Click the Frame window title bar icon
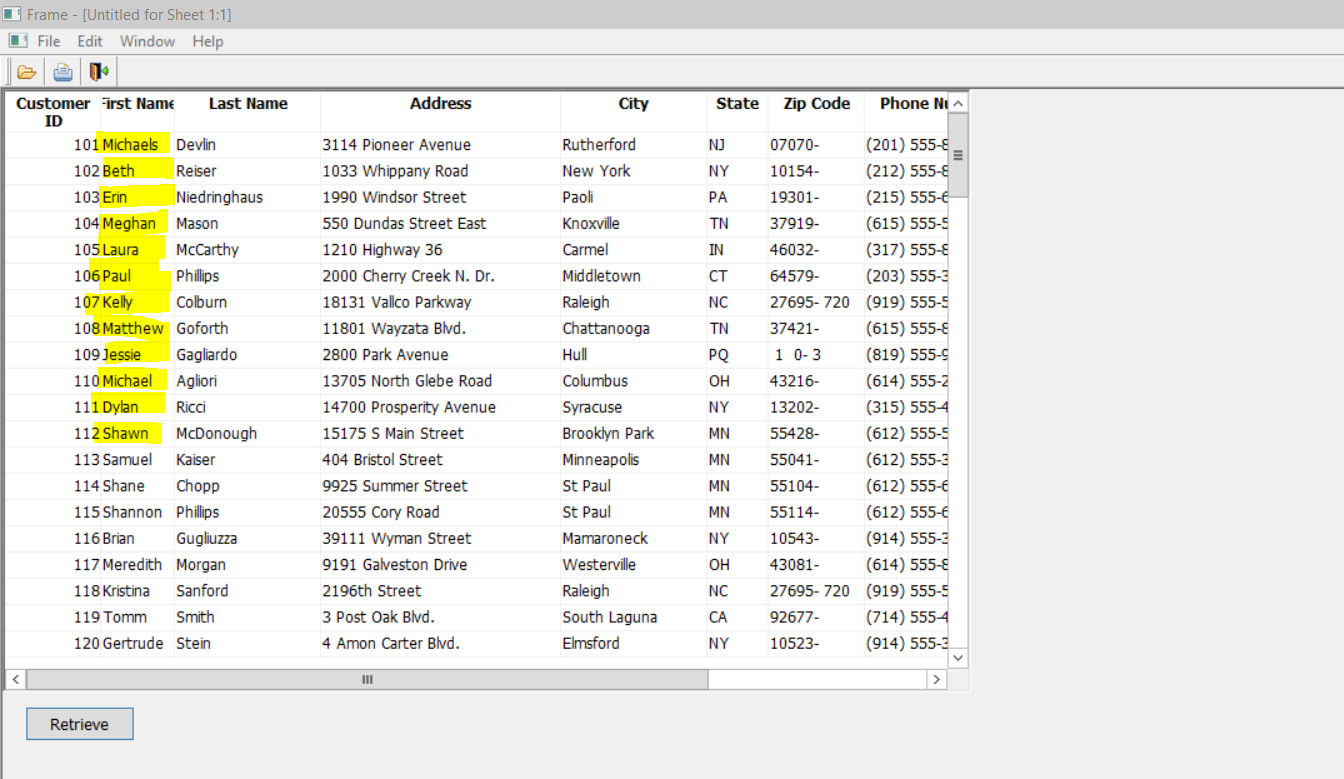1344x779 pixels. (x=12, y=15)
